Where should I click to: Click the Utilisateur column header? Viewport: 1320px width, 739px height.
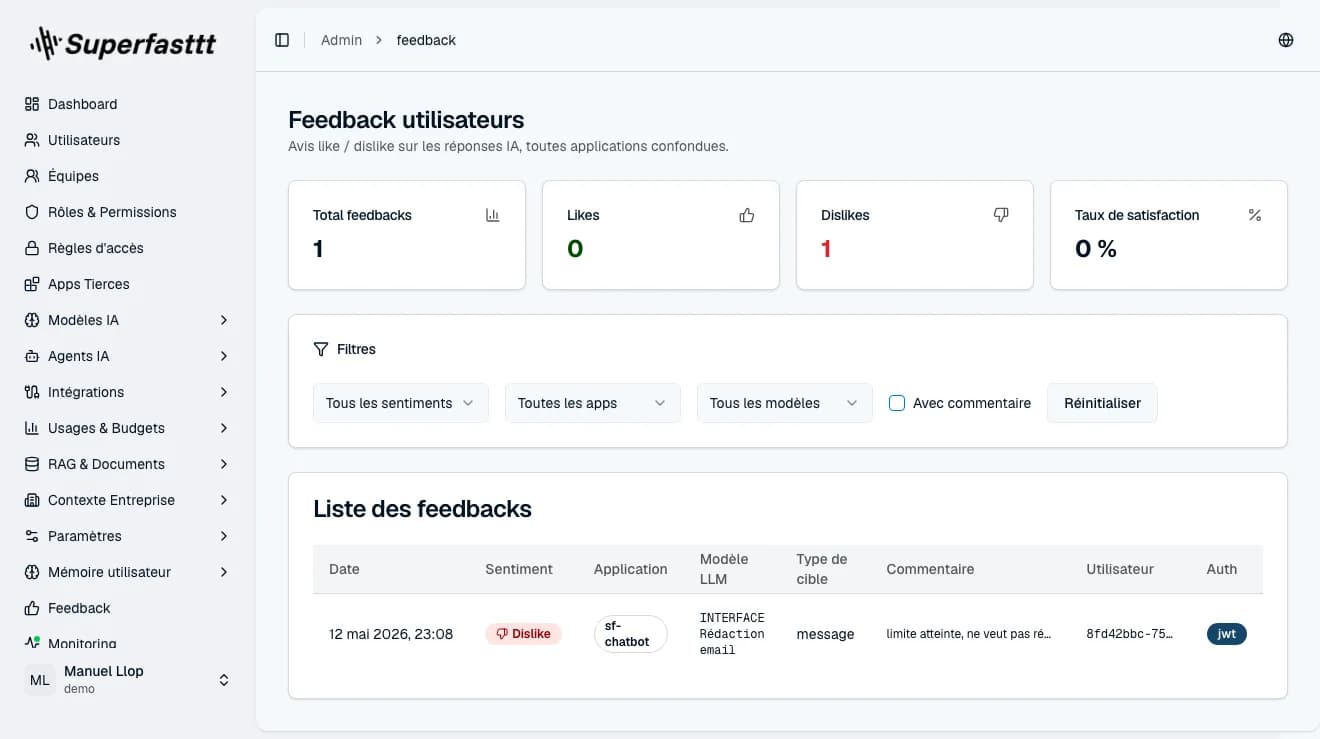coord(1120,569)
